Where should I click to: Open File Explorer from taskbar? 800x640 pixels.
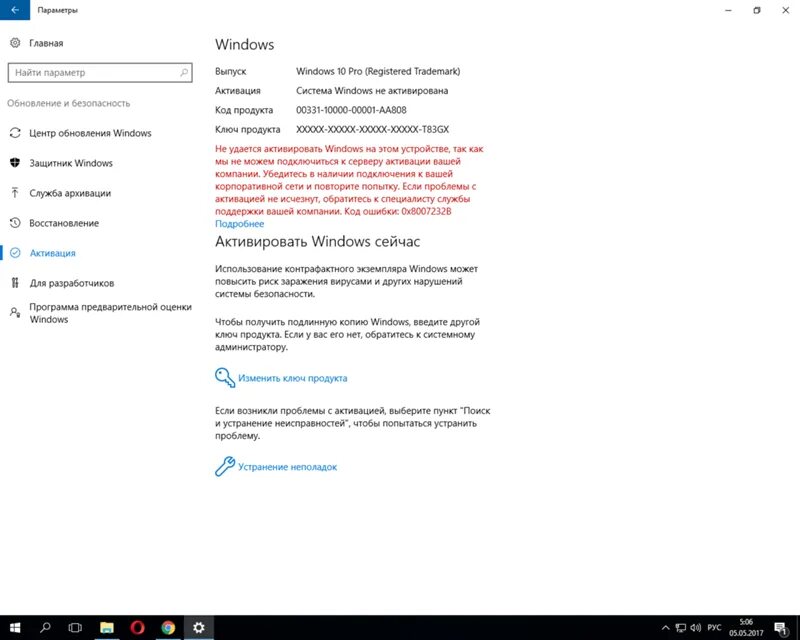[107, 628]
